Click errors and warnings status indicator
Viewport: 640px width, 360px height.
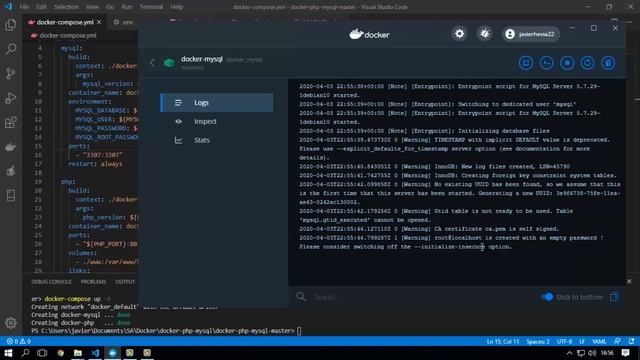pyautogui.click(x=19, y=341)
